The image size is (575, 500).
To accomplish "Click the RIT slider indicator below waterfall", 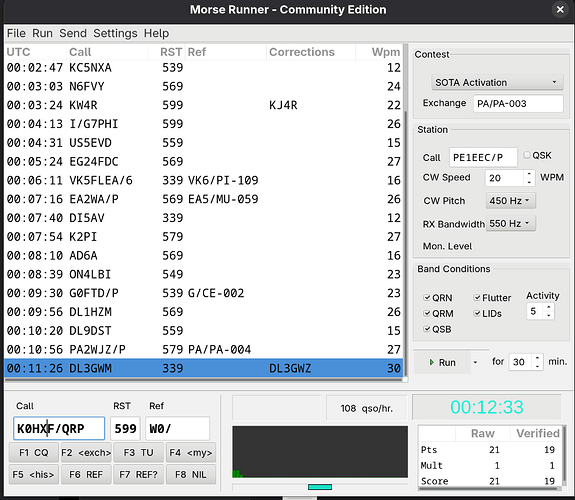I will pos(320,487).
